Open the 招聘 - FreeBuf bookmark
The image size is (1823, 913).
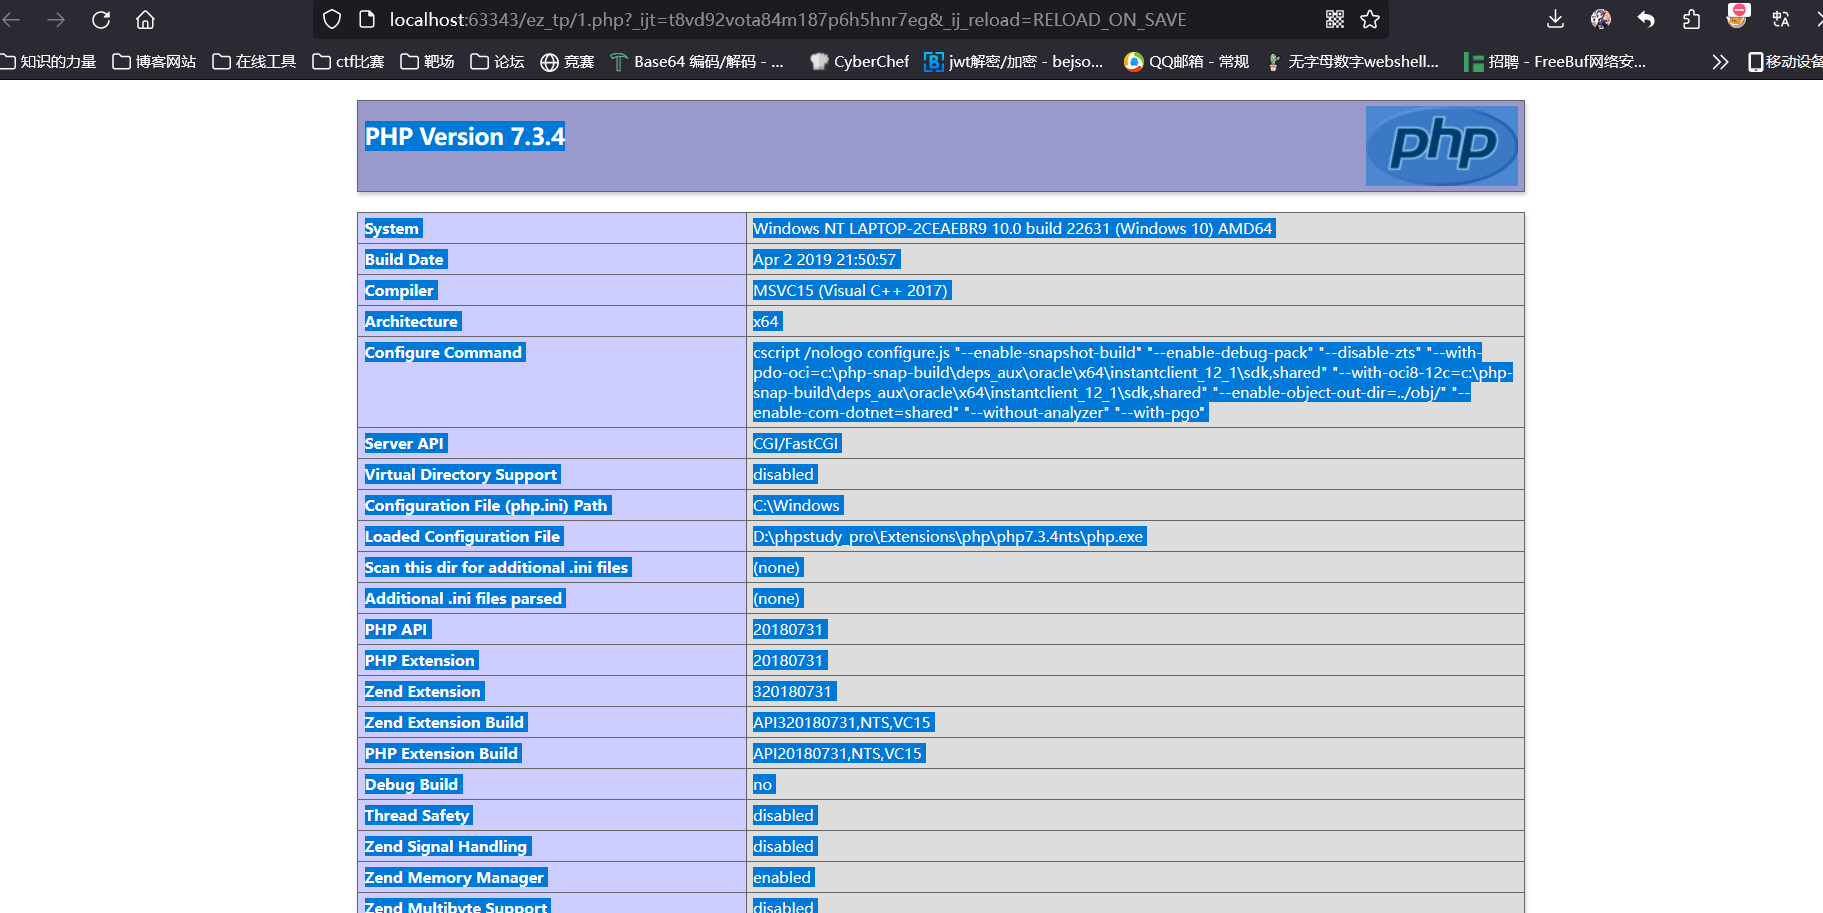(x=1555, y=62)
